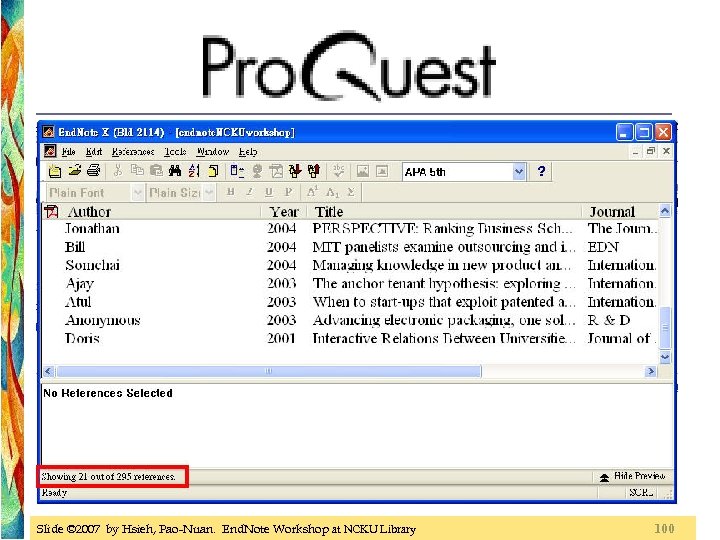The height and width of the screenshot is (540, 720).
Task: Open the Help menu
Action: pyautogui.click(x=248, y=152)
